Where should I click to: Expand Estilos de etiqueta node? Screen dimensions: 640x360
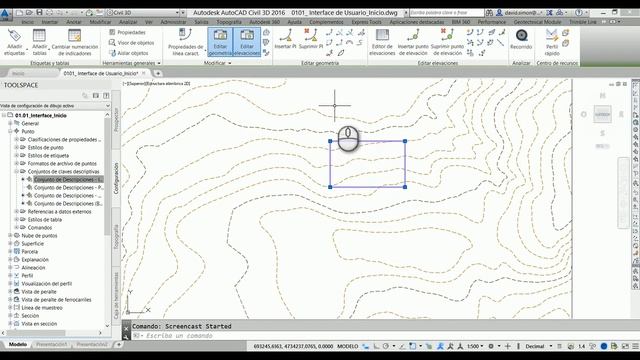(17, 156)
